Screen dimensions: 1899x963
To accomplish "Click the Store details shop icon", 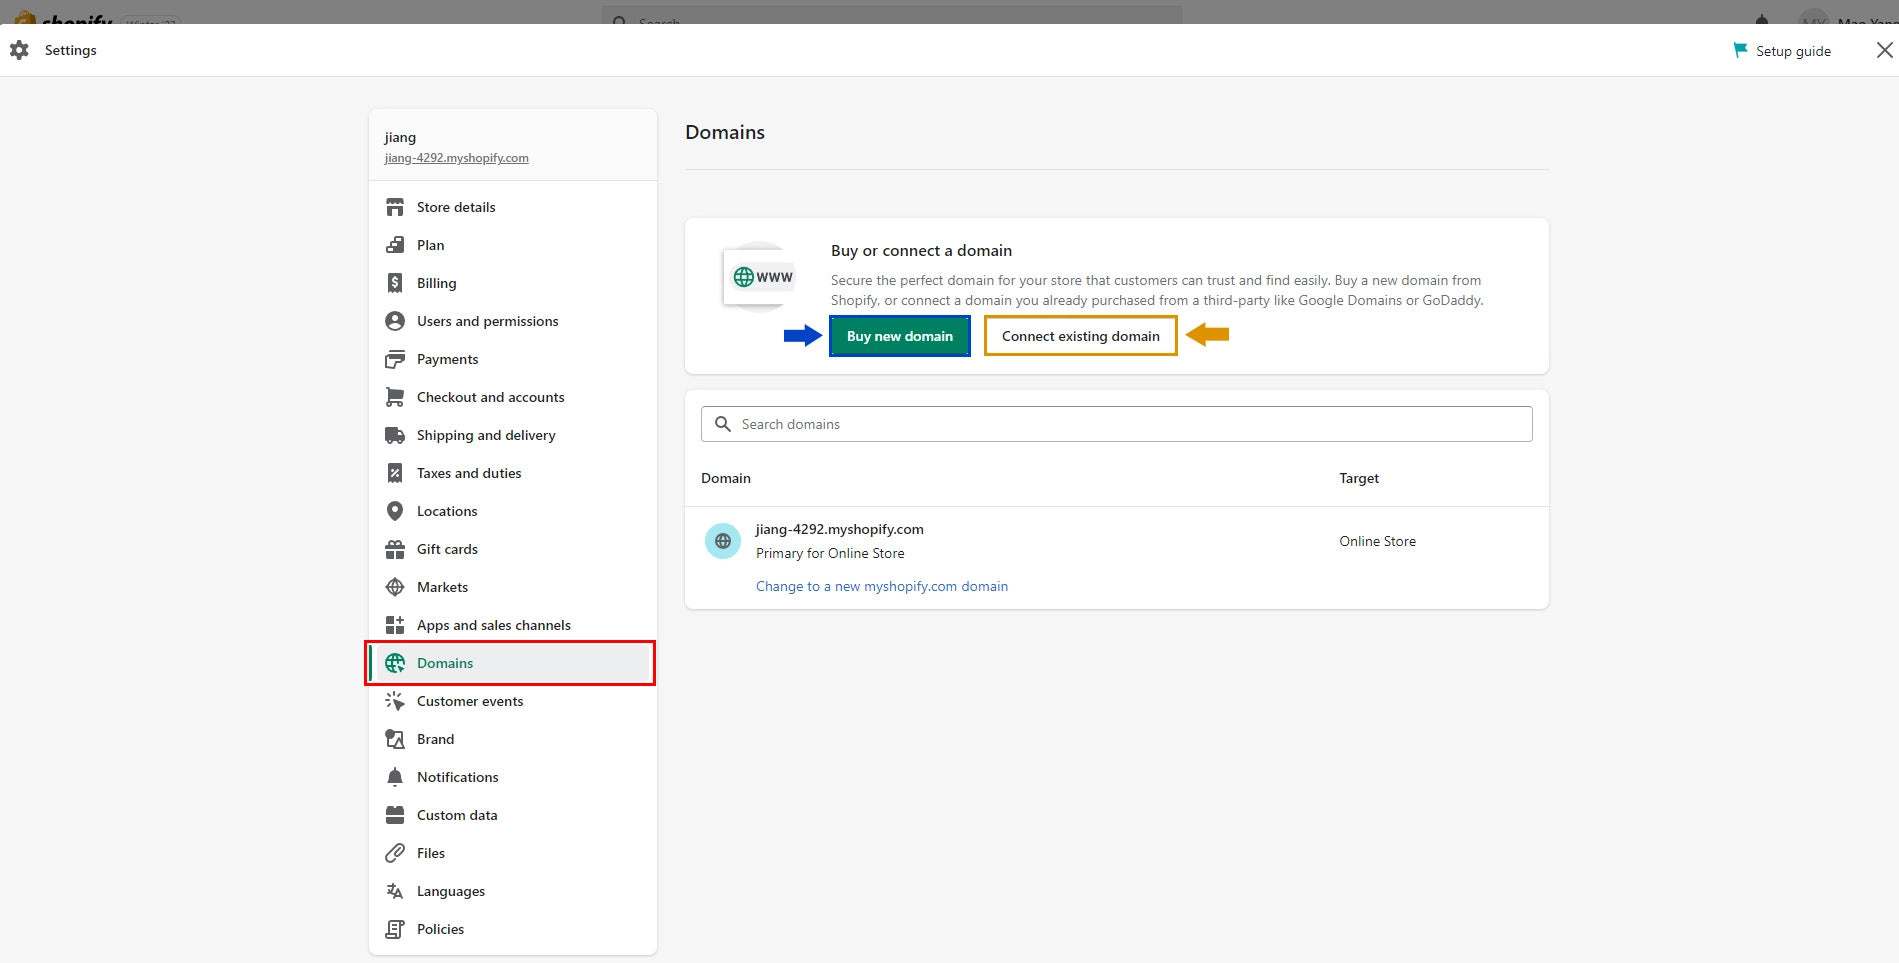I will pyautogui.click(x=395, y=207).
